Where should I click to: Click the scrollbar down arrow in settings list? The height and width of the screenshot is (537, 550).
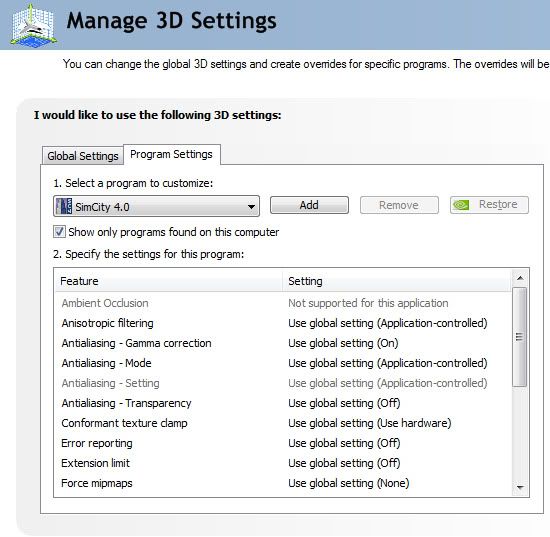click(x=520, y=487)
